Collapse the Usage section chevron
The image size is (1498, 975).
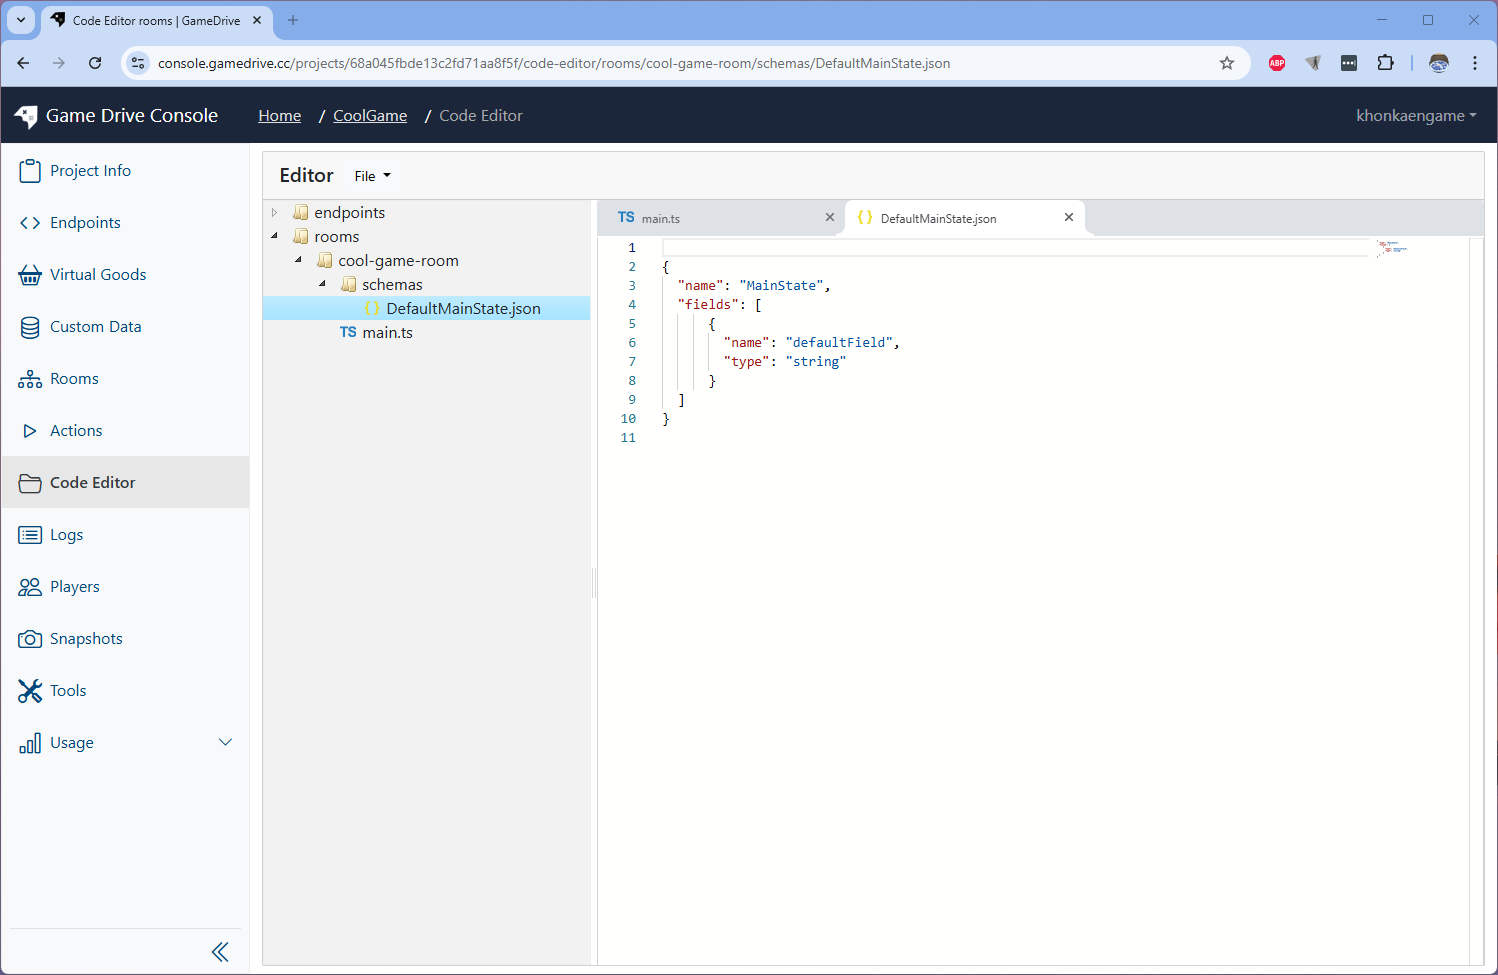(x=226, y=742)
